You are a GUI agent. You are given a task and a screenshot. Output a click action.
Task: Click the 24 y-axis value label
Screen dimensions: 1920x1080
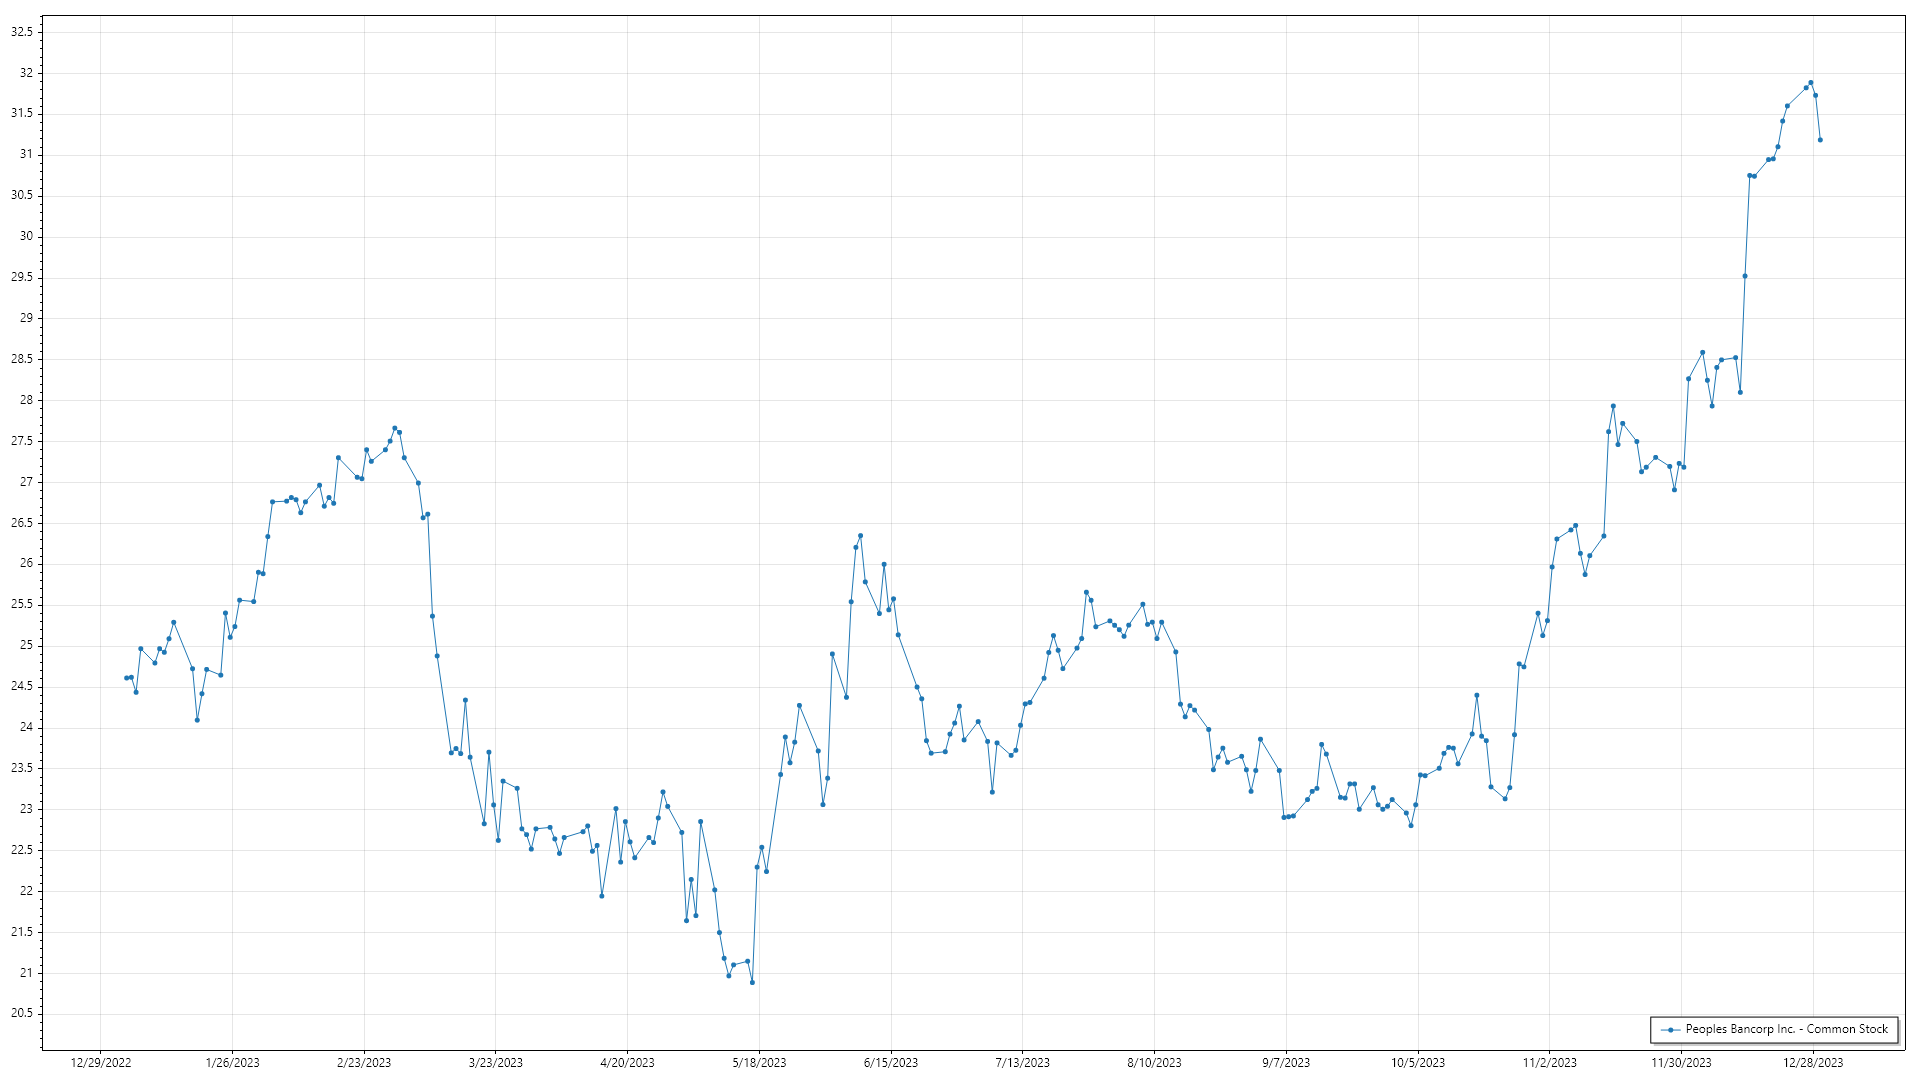click(26, 727)
